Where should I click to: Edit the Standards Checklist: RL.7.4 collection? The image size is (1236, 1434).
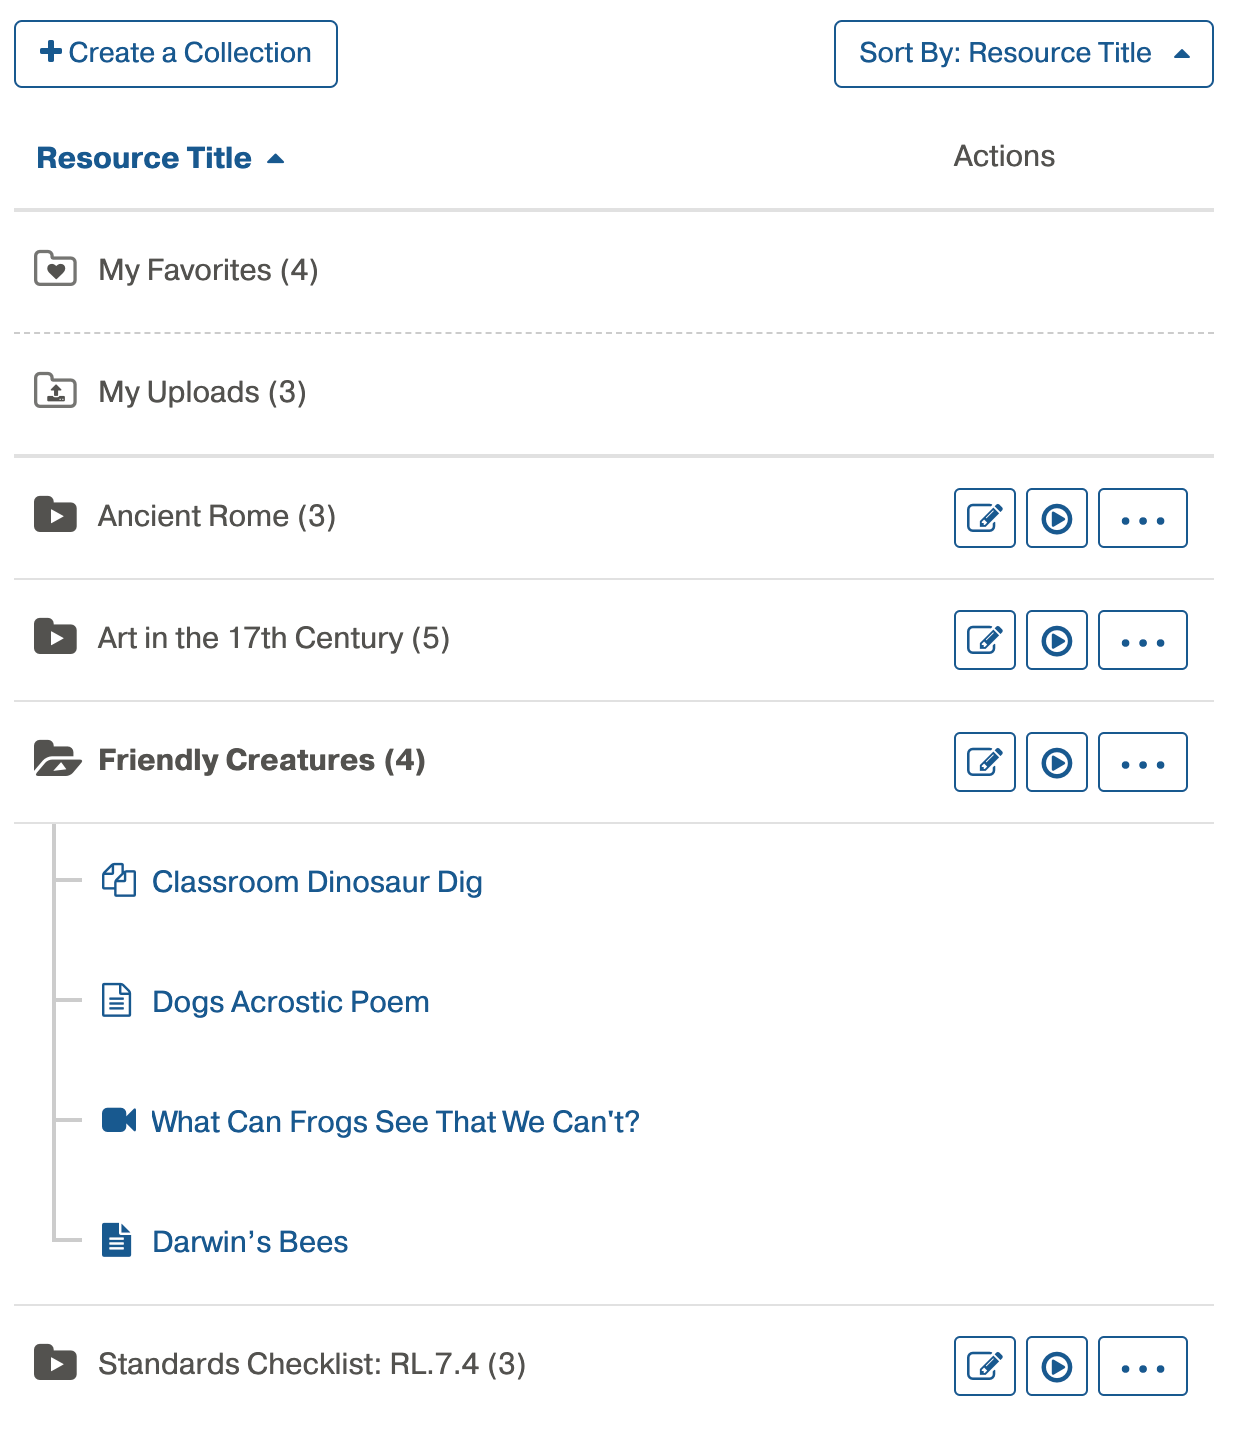click(x=984, y=1366)
